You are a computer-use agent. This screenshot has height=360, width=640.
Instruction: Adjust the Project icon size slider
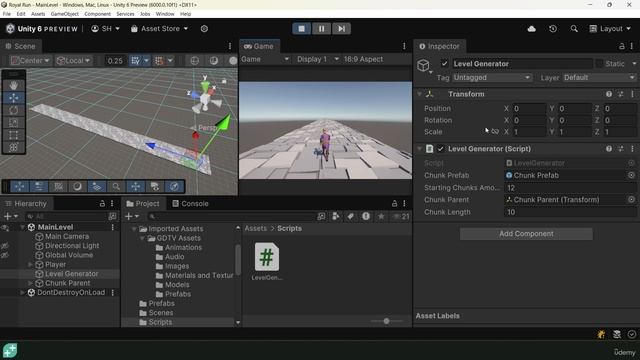click(386, 321)
